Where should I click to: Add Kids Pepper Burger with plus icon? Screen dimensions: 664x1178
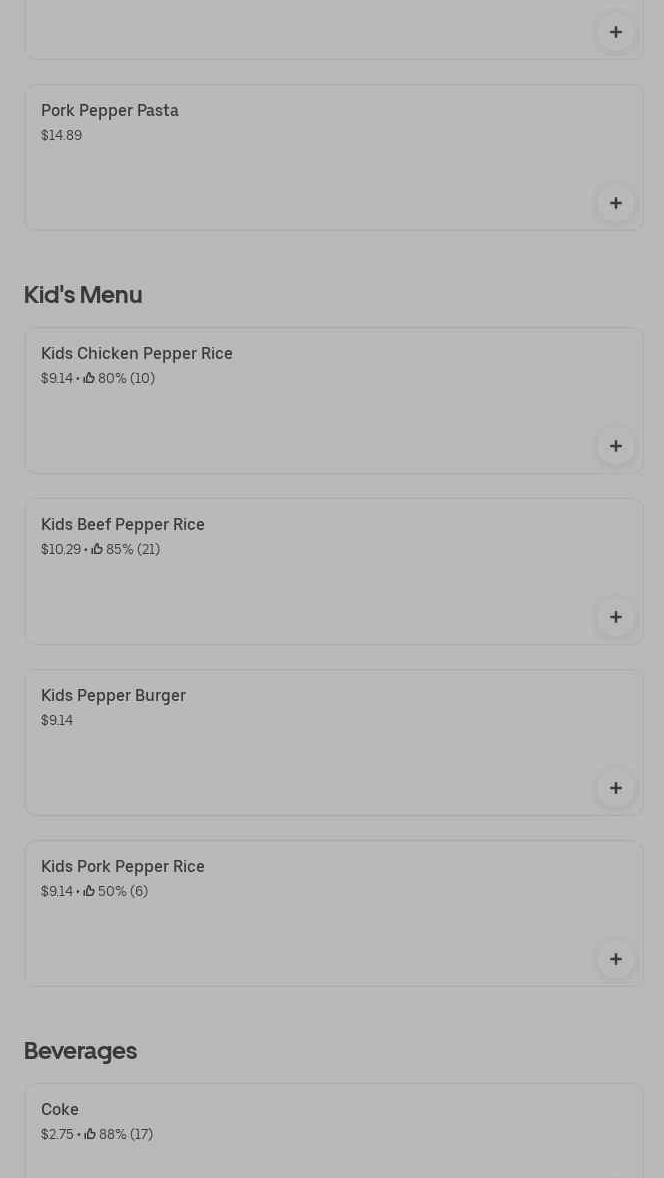pos(616,788)
